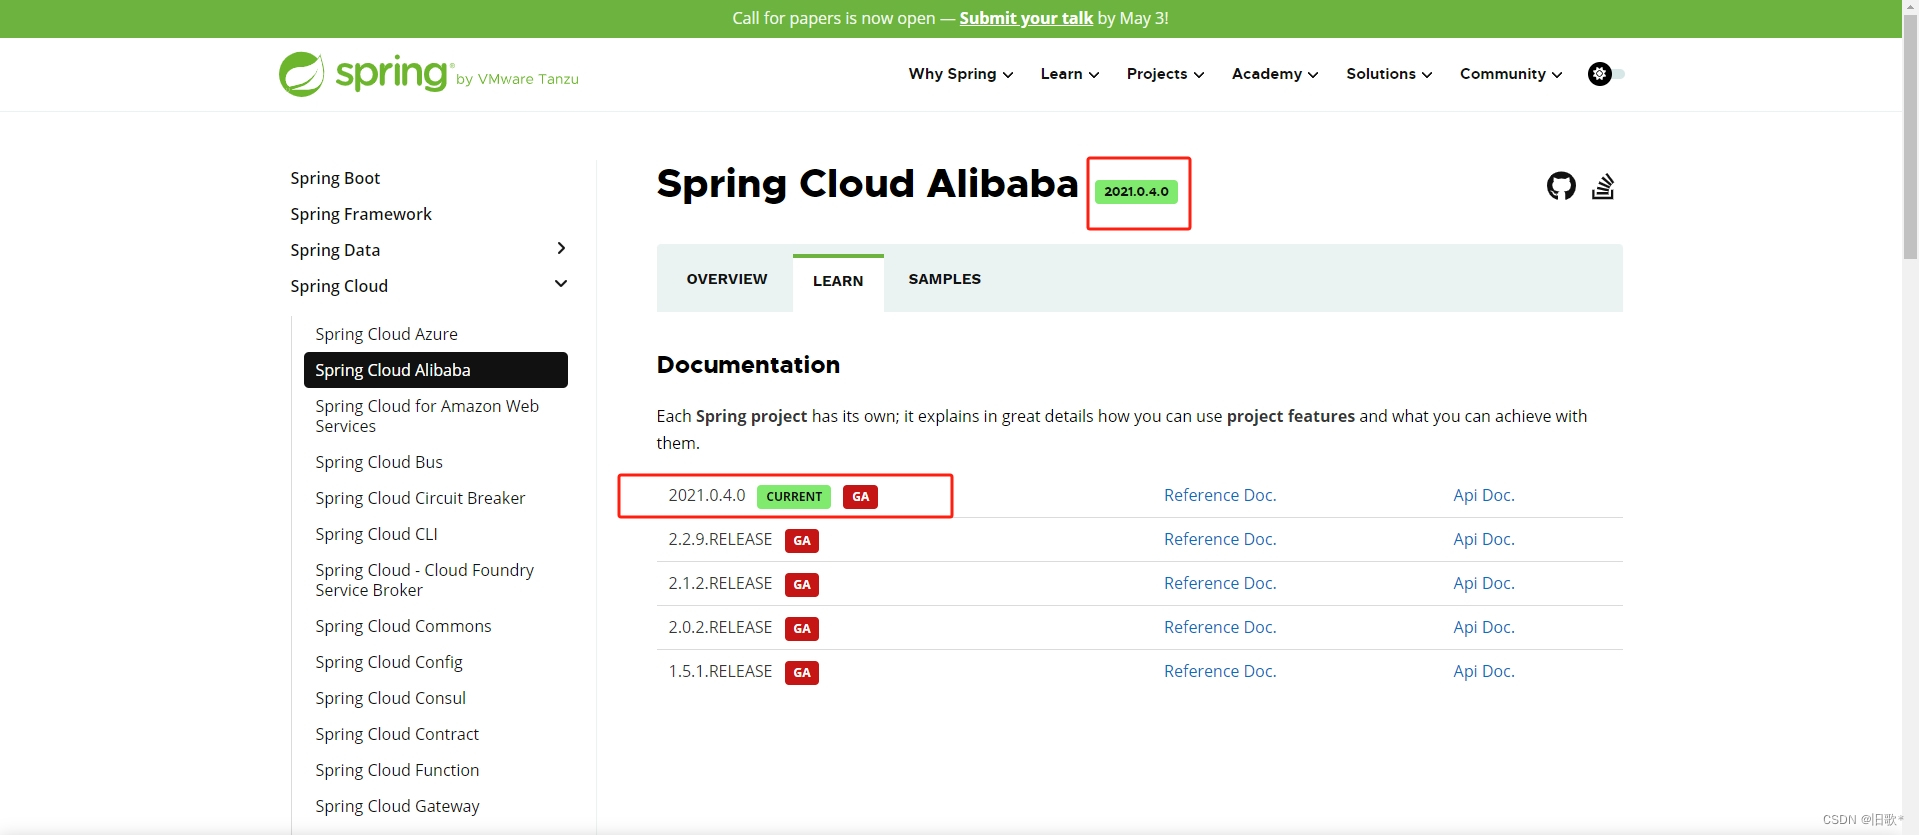Expand the Academy navigation menu

click(1275, 74)
